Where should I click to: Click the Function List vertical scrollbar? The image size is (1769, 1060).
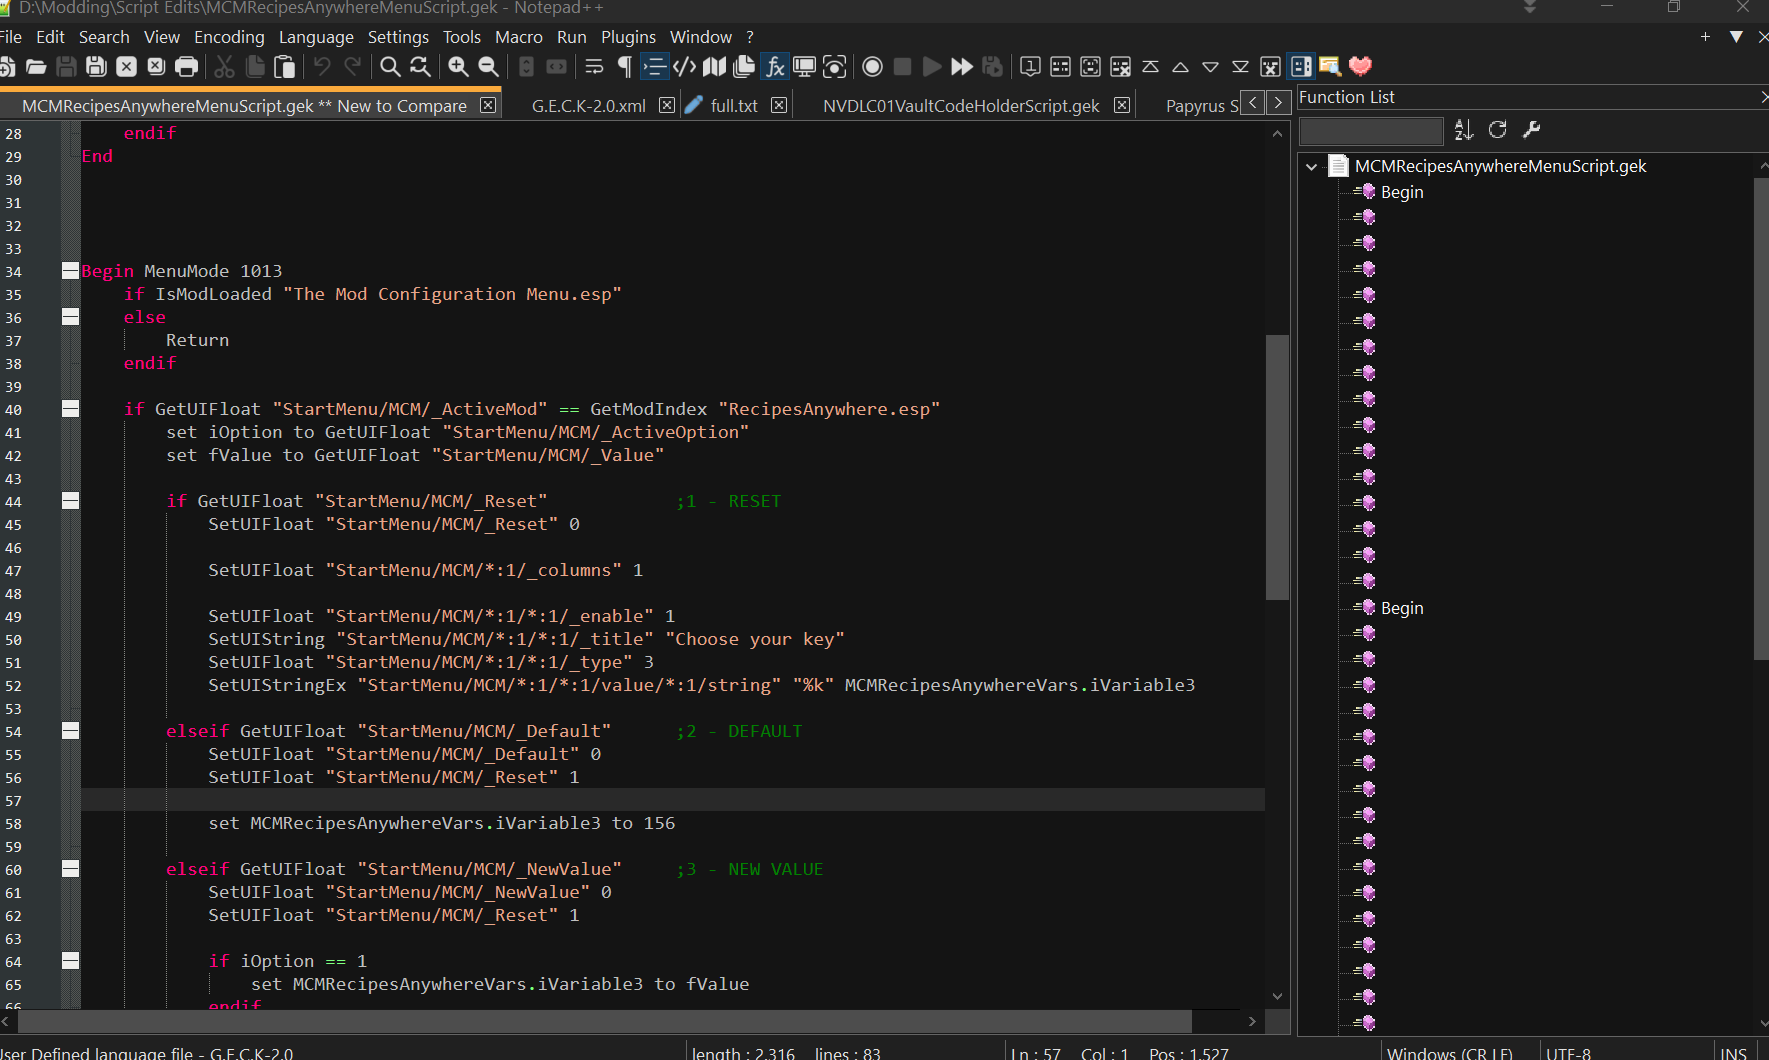(1761, 420)
